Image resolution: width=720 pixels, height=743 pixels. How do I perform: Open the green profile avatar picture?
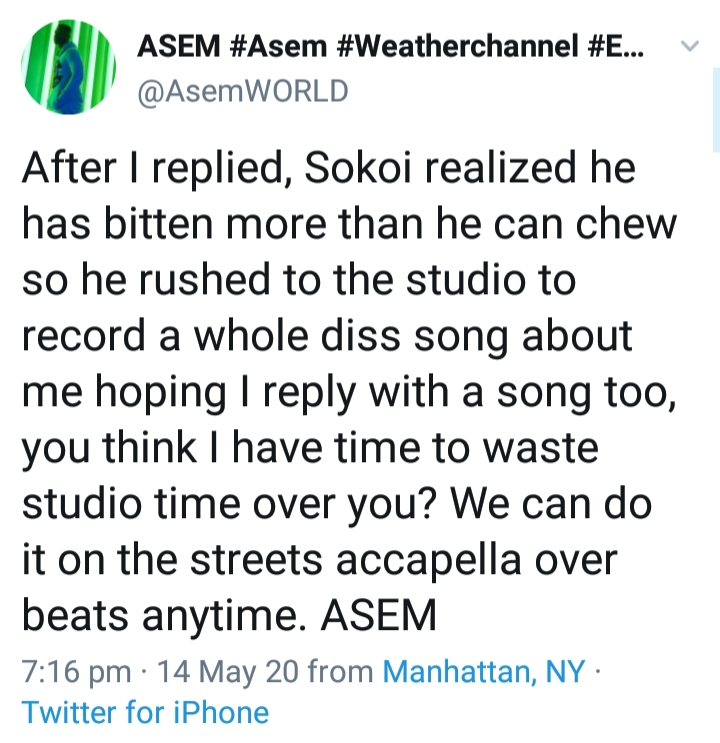tap(69, 67)
